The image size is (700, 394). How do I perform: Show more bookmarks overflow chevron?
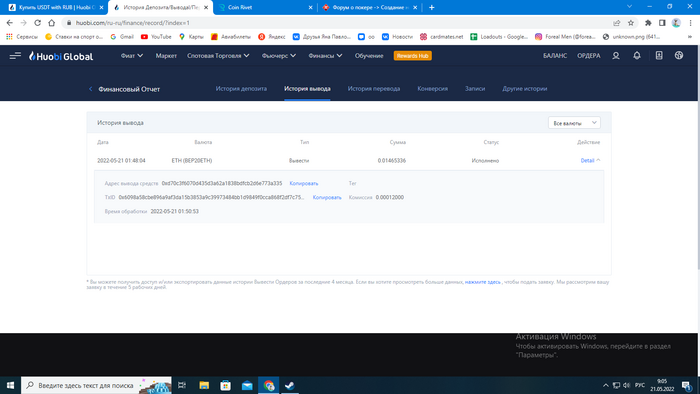690,37
